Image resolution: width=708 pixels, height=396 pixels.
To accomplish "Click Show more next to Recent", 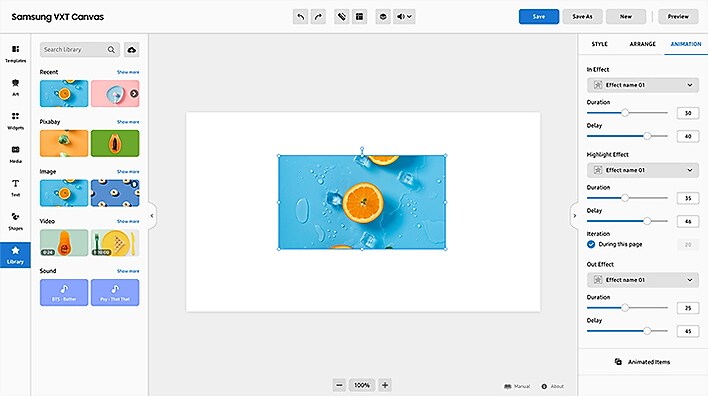I will [x=128, y=72].
